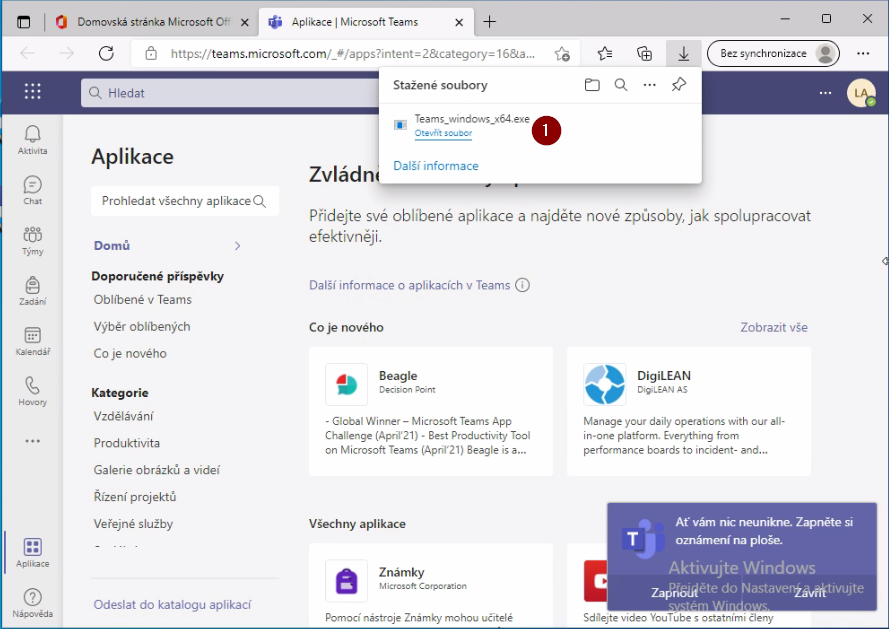Viewport: 889px width, 629px height.
Task: Expand the Domů chevron arrow
Action: (x=238, y=246)
